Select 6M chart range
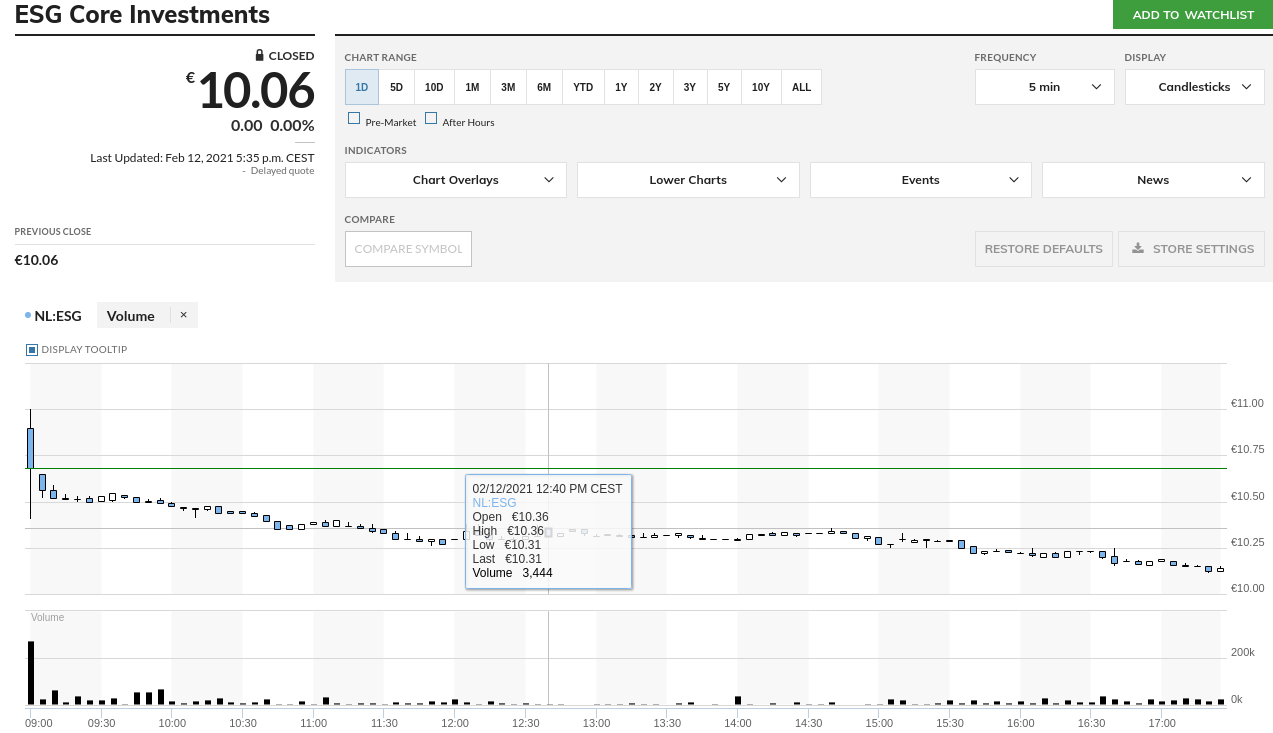 pyautogui.click(x=544, y=87)
